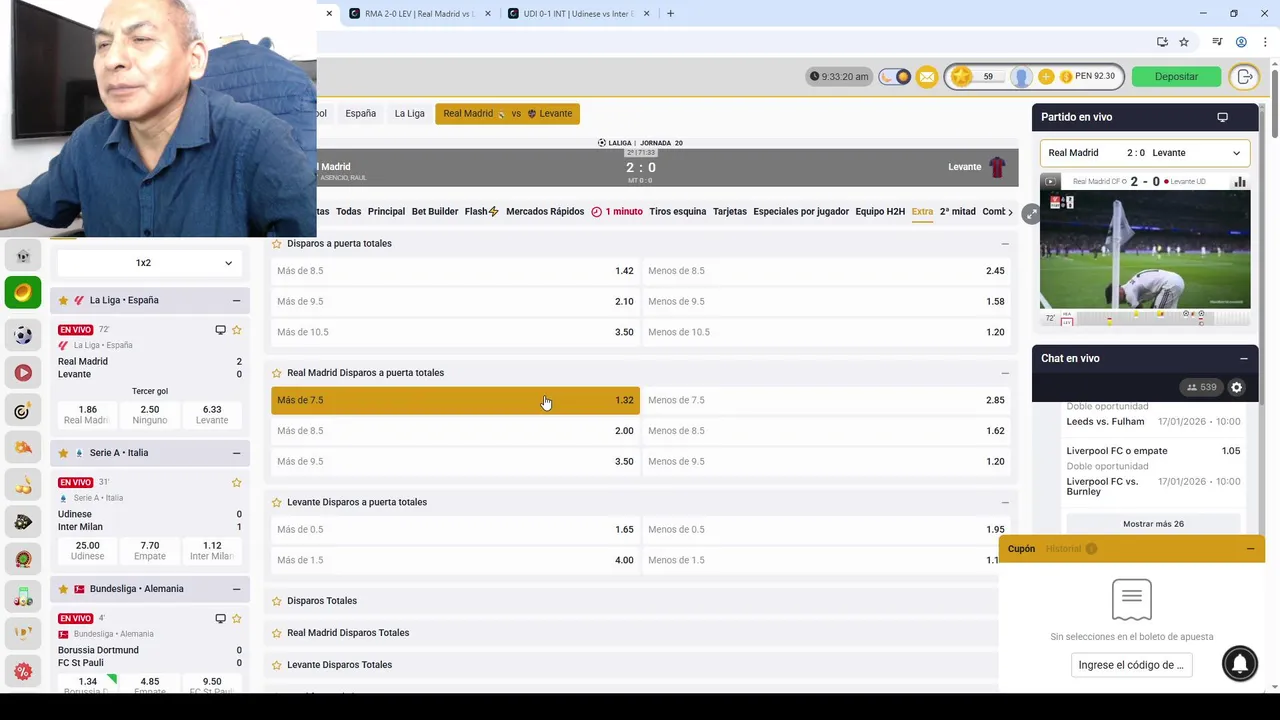The width and height of the screenshot is (1280, 720).
Task: Bet Inter Milan at 1.12
Action: tap(212, 550)
